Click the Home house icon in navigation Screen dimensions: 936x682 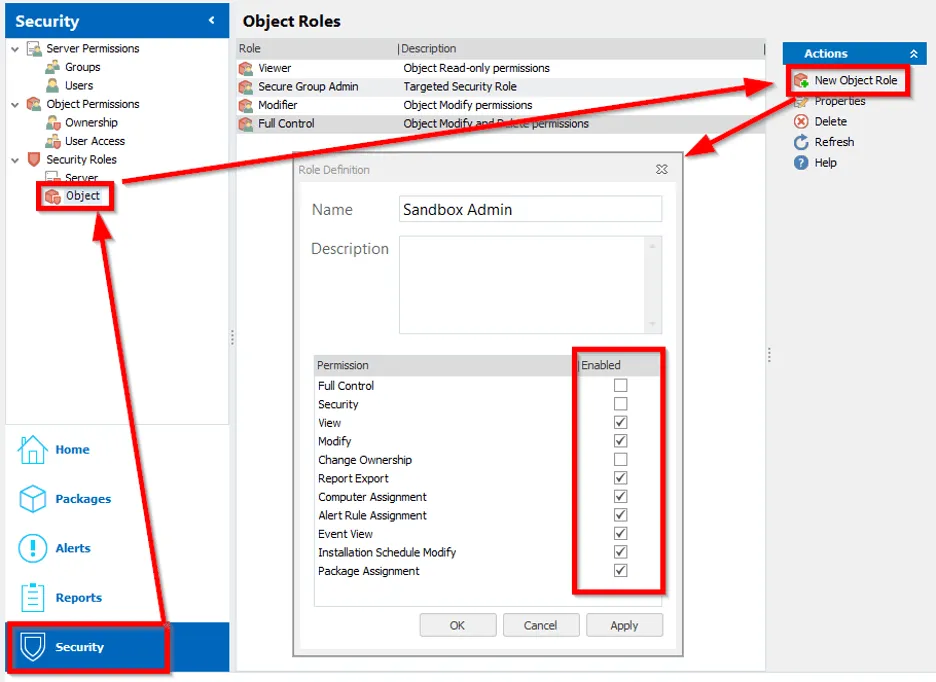point(33,450)
